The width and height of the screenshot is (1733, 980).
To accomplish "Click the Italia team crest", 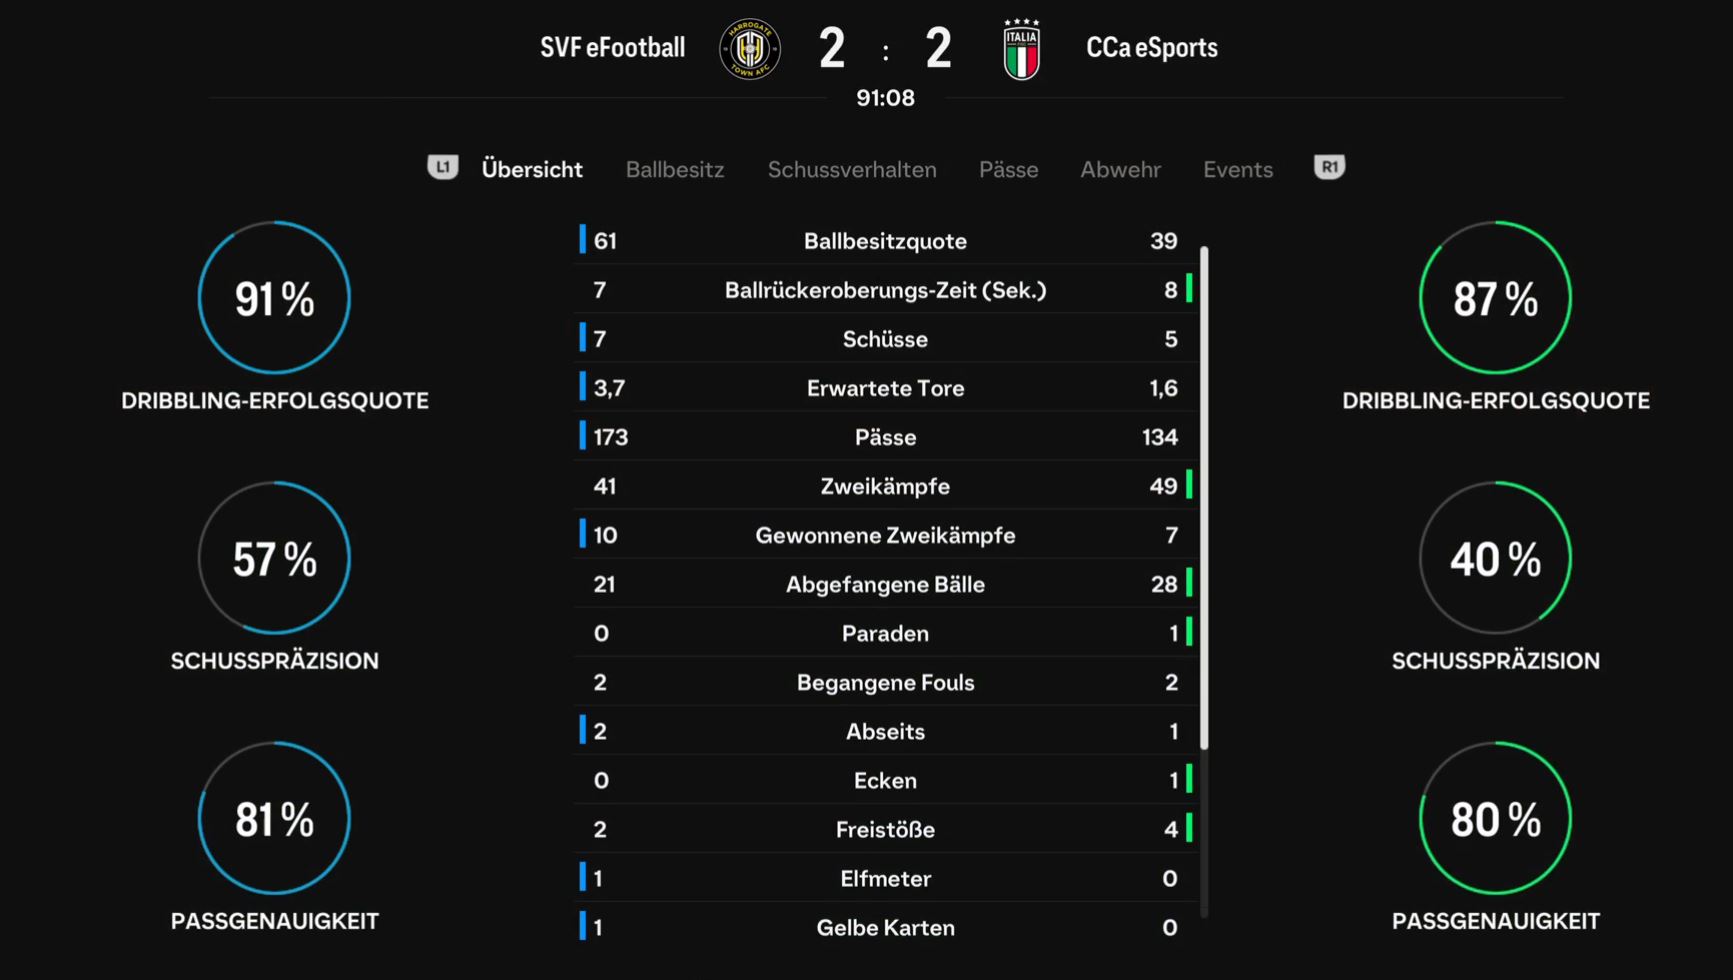I will [x=1021, y=48].
